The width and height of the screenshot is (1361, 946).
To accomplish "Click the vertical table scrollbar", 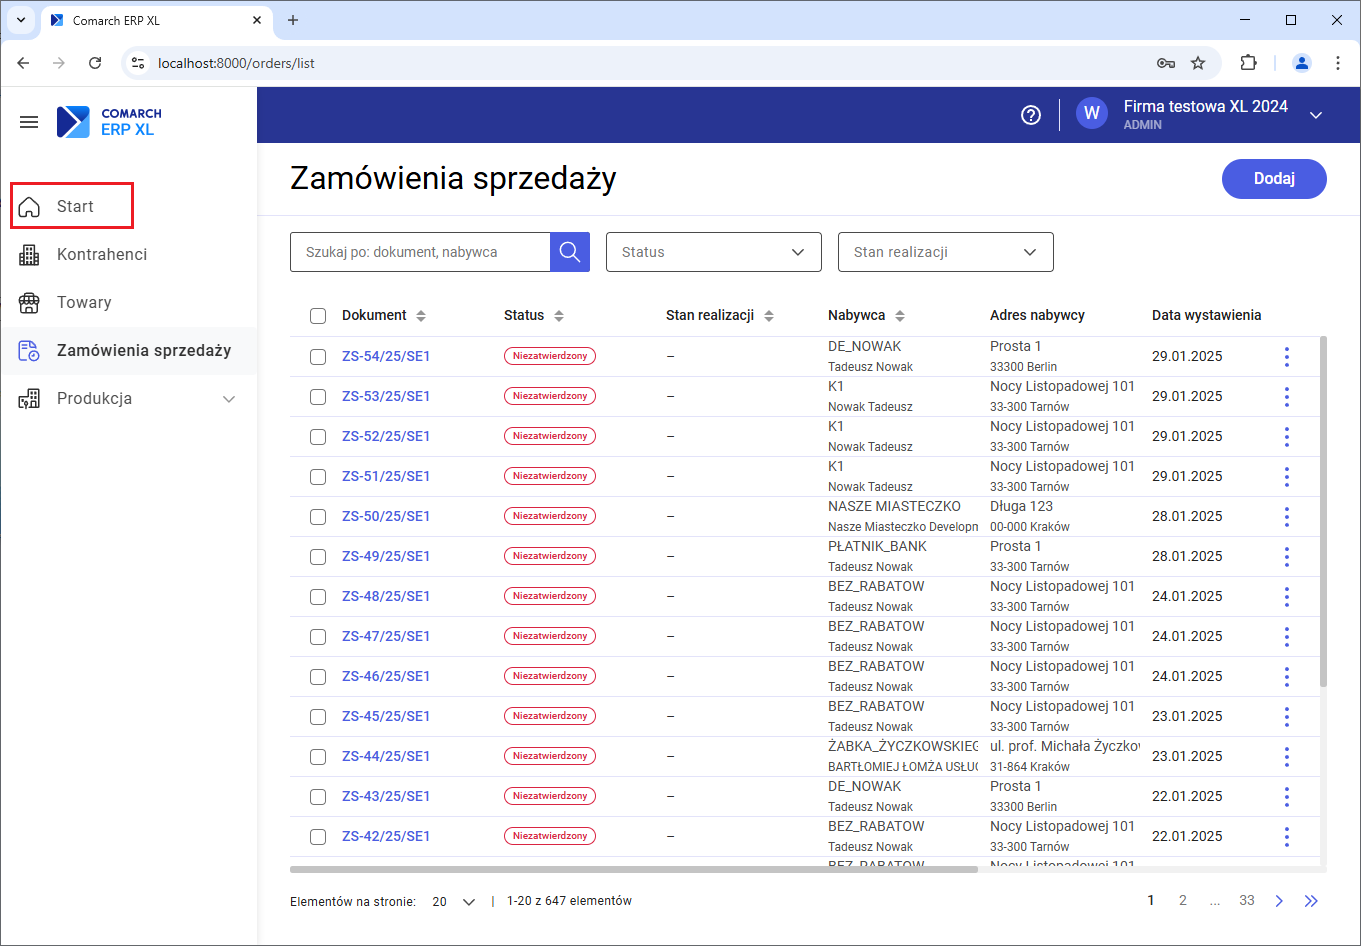I will (x=1324, y=511).
